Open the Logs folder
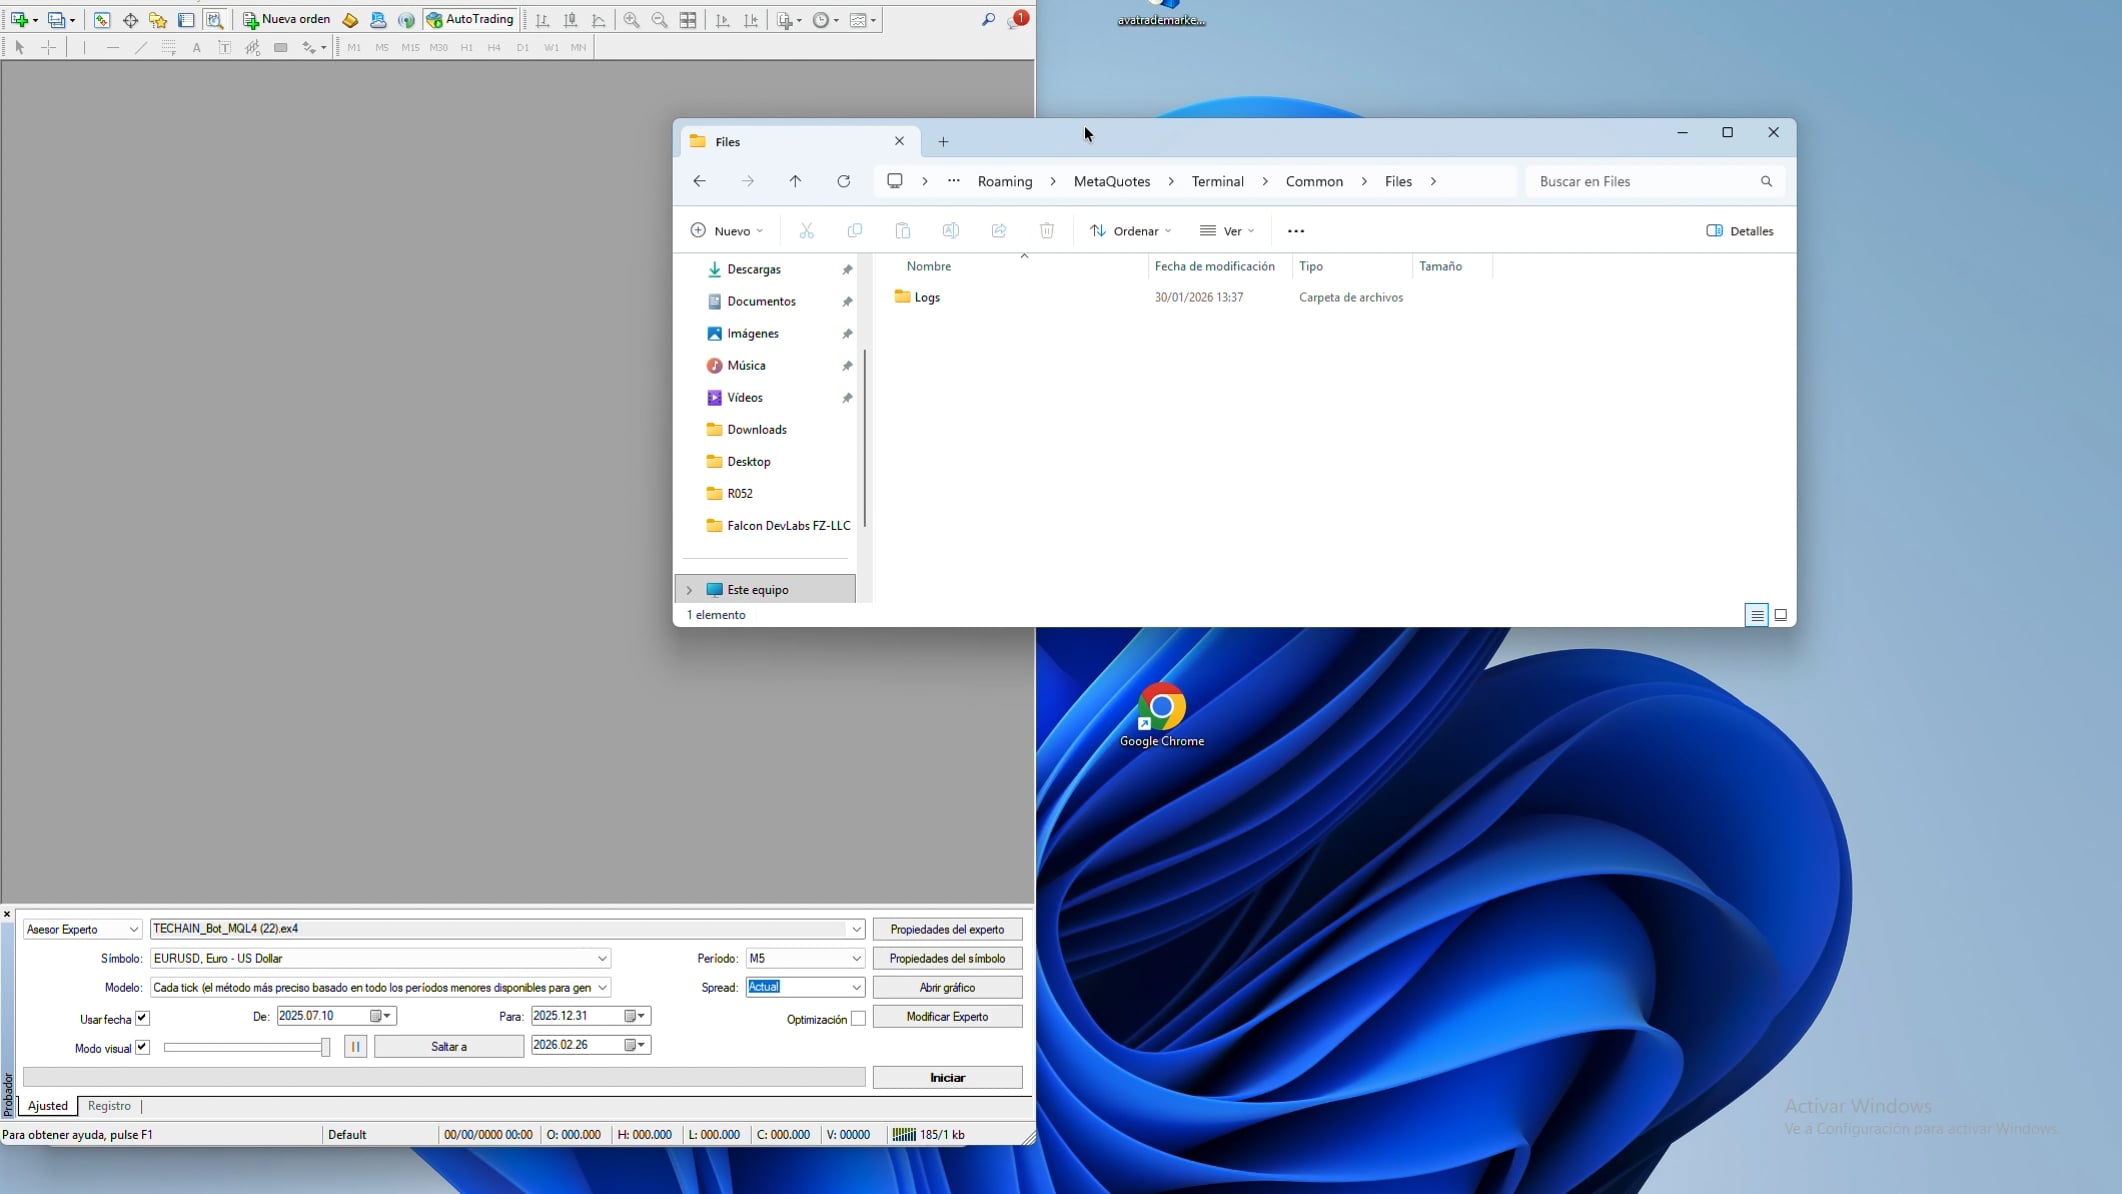 pyautogui.click(x=927, y=297)
